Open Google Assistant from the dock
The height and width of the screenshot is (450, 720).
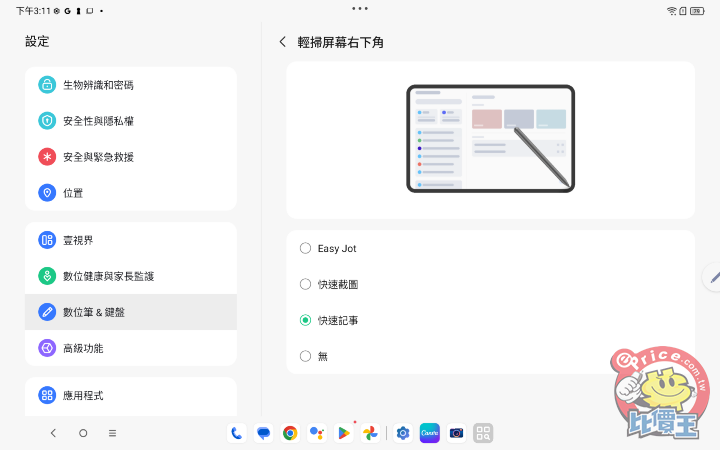317,433
